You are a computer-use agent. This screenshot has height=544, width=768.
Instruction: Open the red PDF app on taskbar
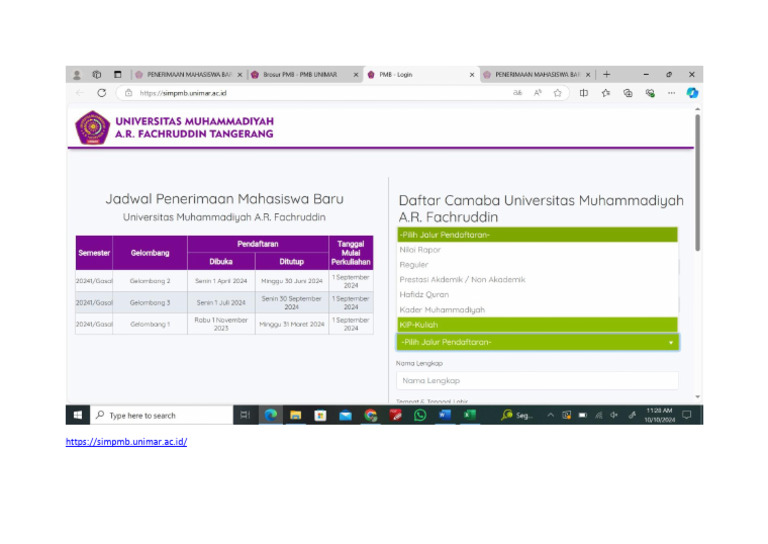pyautogui.click(x=395, y=415)
